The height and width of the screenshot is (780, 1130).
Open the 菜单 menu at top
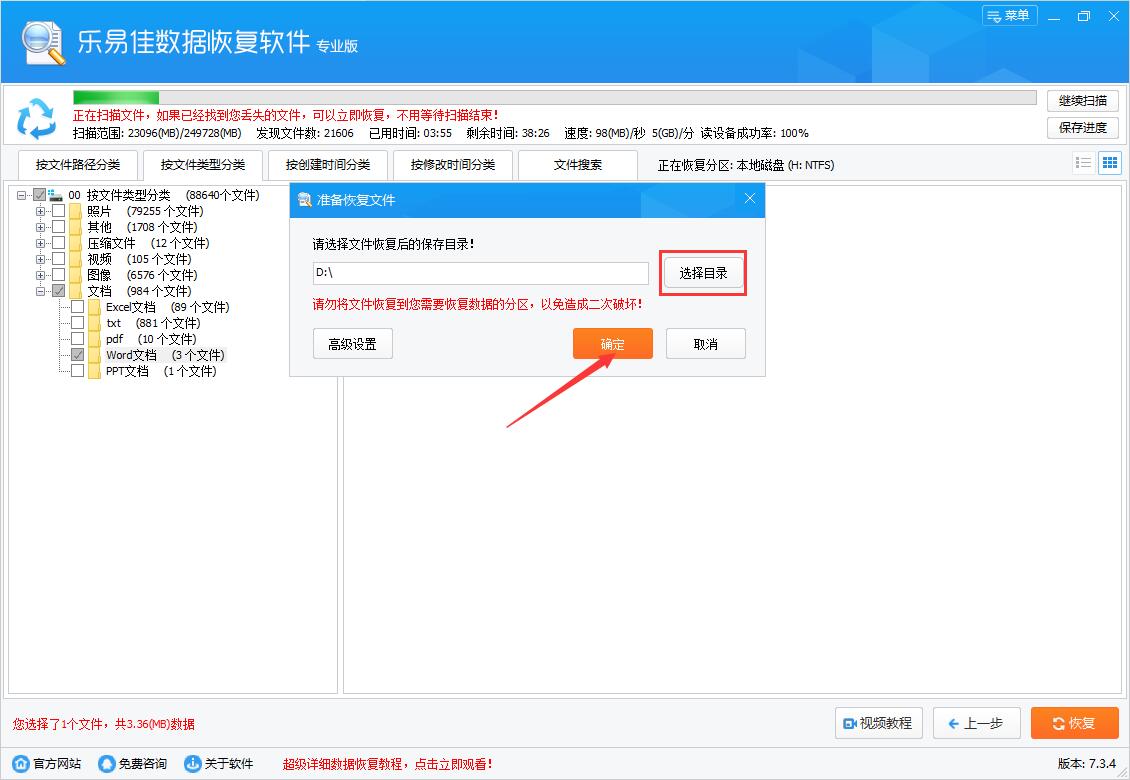1009,16
